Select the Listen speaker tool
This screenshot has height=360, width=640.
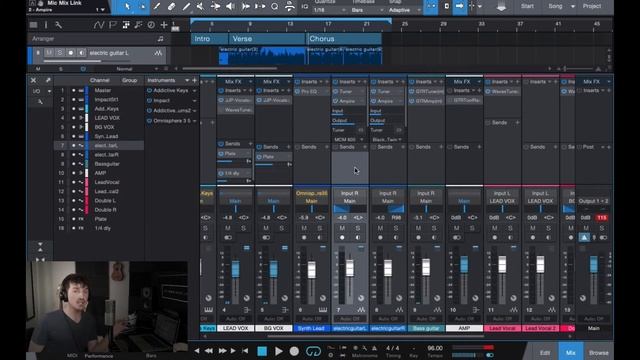(230, 7)
